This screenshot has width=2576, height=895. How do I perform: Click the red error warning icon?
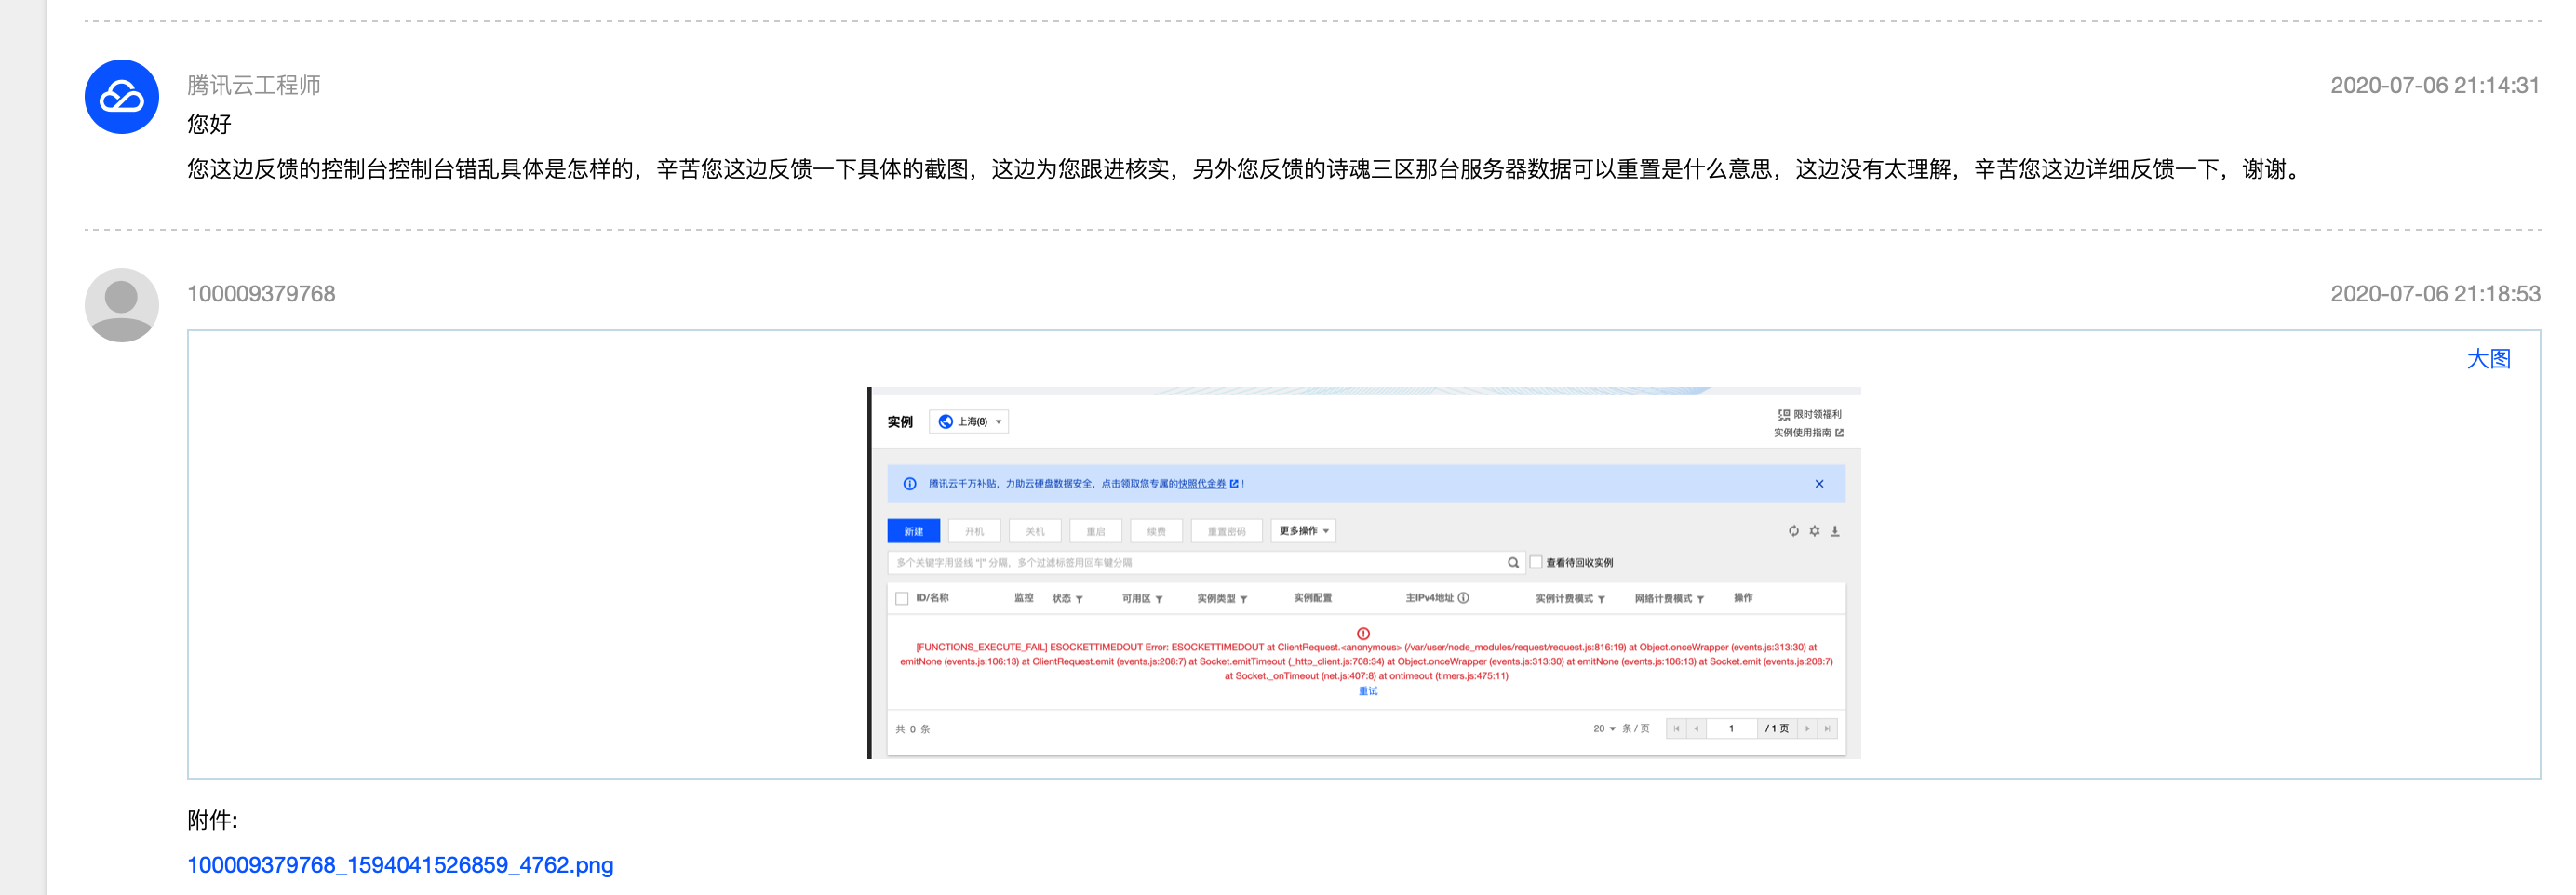[x=1363, y=633]
